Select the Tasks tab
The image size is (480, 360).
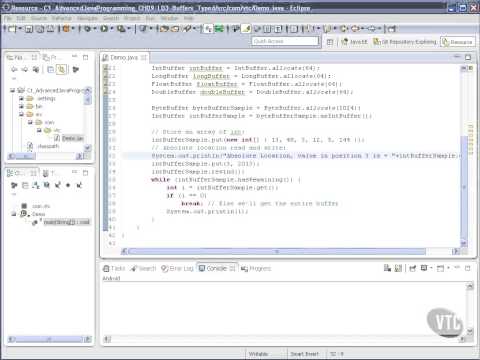coord(114,268)
